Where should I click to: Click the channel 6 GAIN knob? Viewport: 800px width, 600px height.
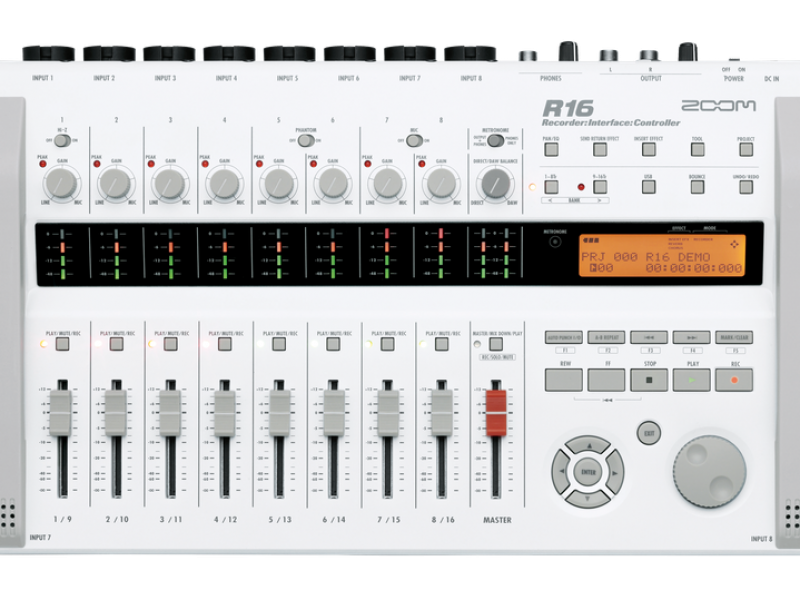pos(333,183)
